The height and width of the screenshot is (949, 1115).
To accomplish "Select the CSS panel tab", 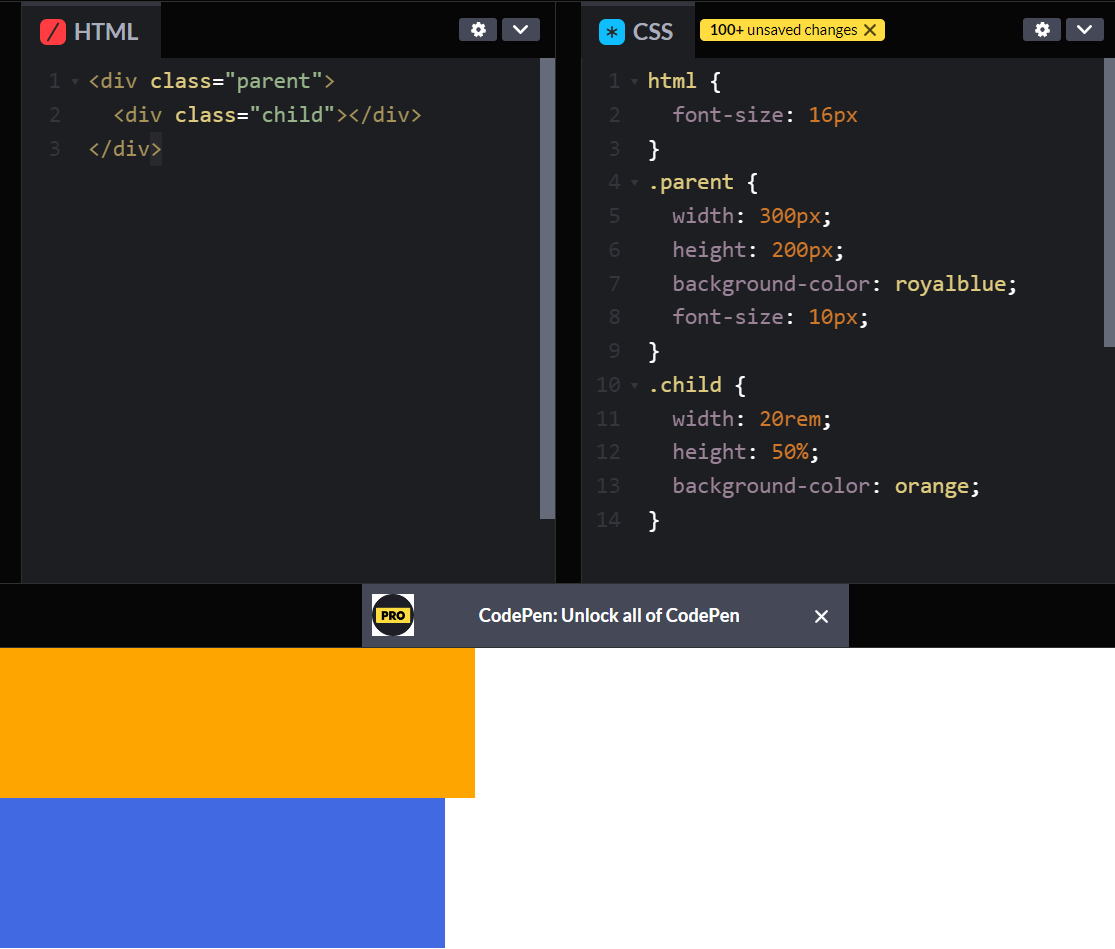I will [x=637, y=31].
